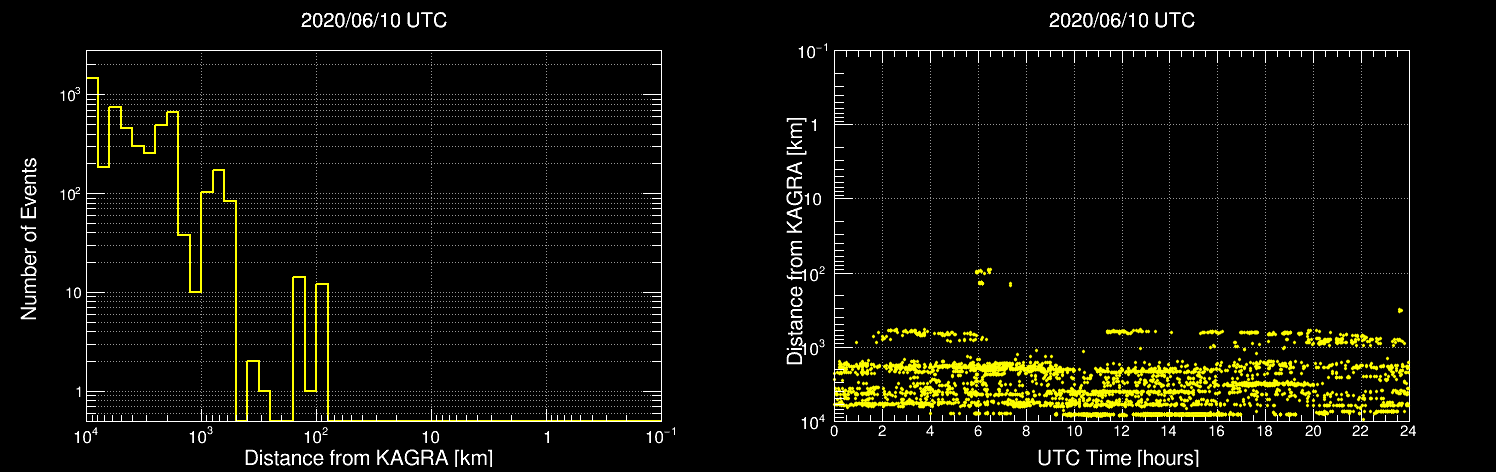
Task: Click the scatter plot title "2020/06/10 UTC"
Action: coord(1121,21)
